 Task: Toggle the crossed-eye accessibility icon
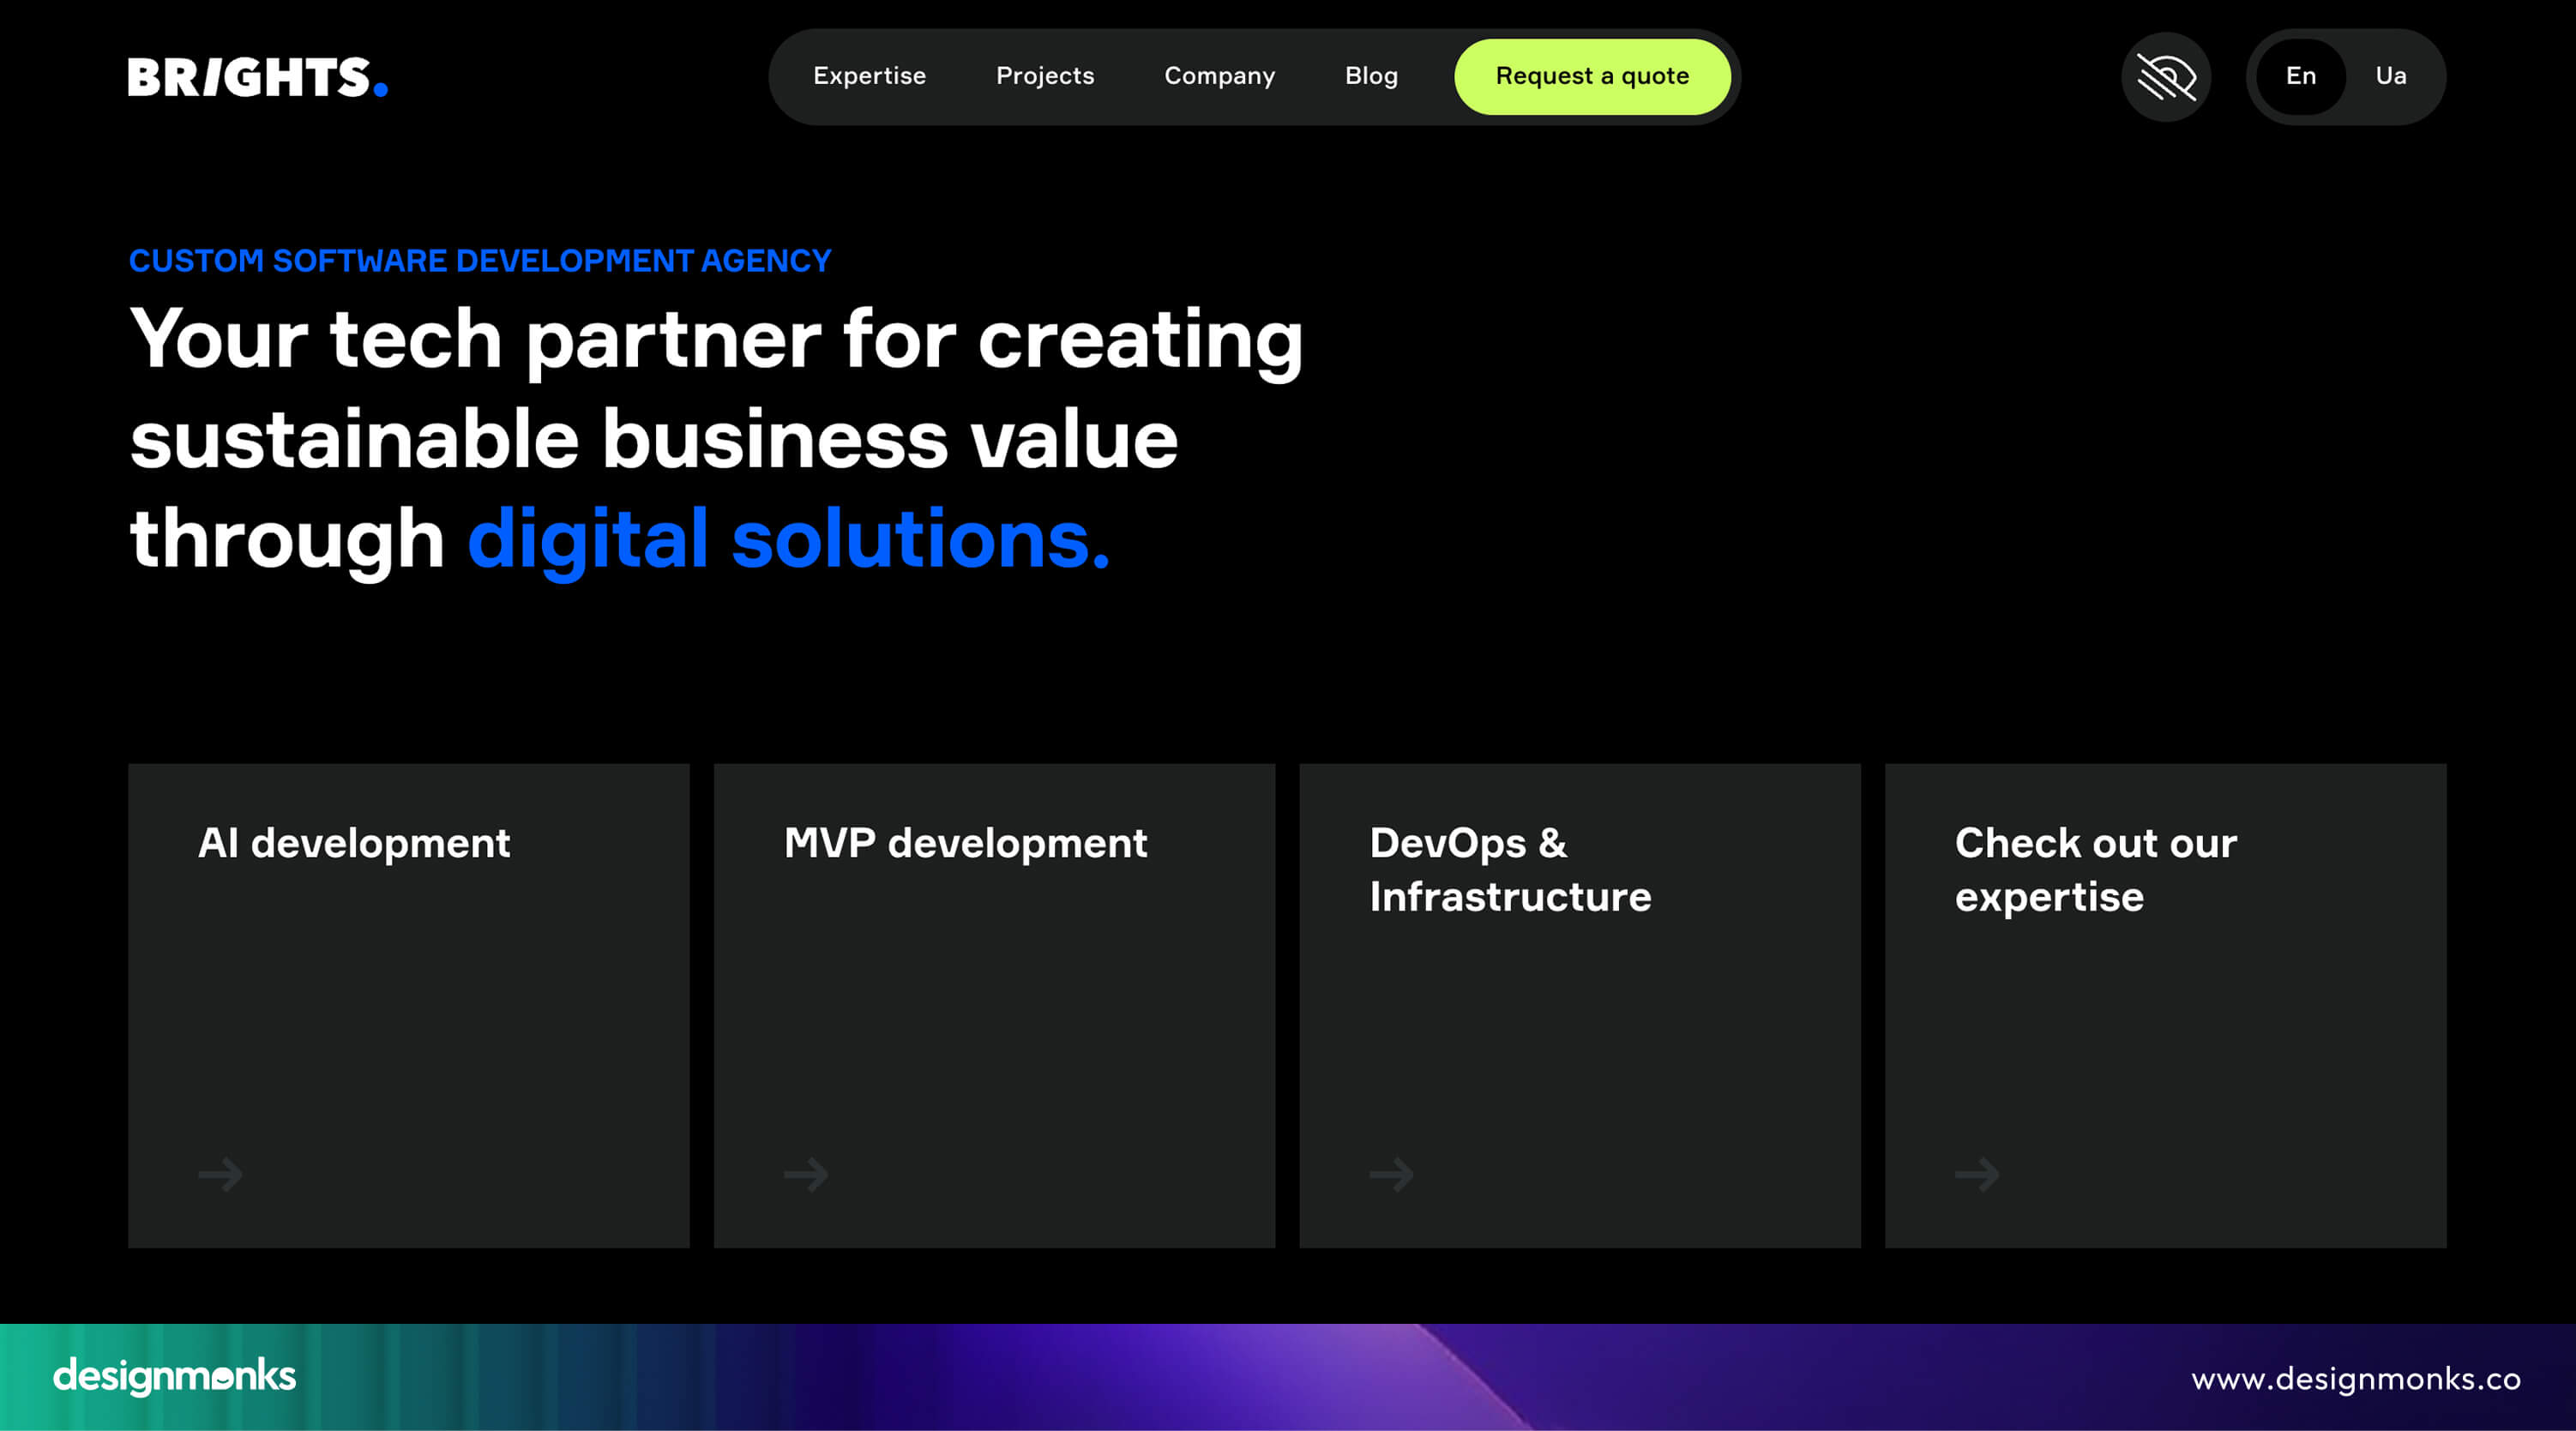2166,77
